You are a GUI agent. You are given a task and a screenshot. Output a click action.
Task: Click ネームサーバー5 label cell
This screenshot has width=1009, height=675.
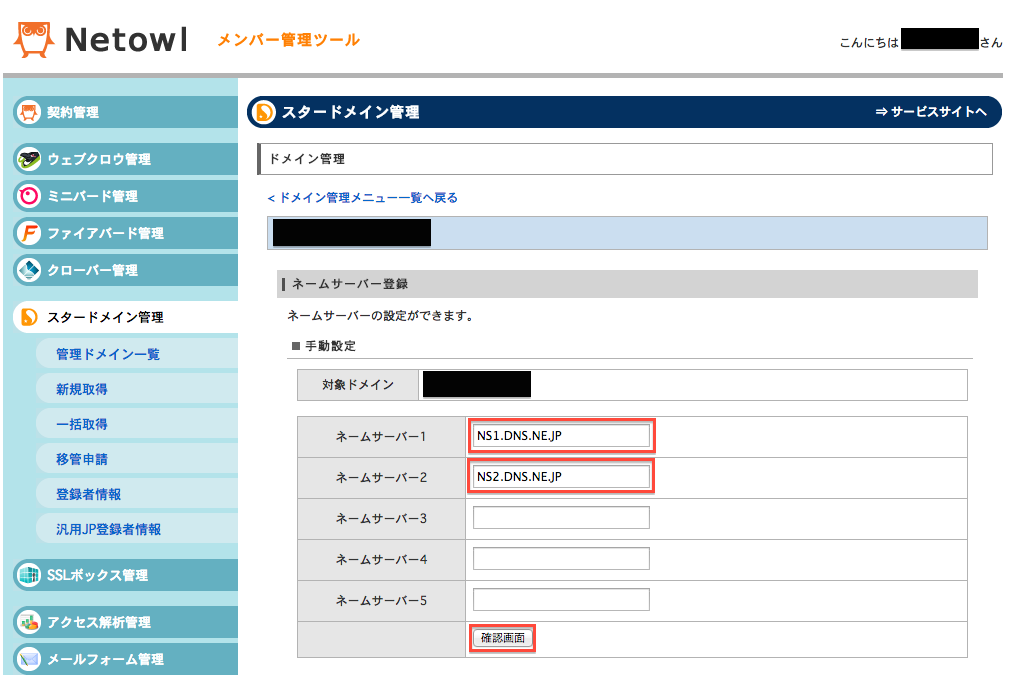tap(381, 601)
